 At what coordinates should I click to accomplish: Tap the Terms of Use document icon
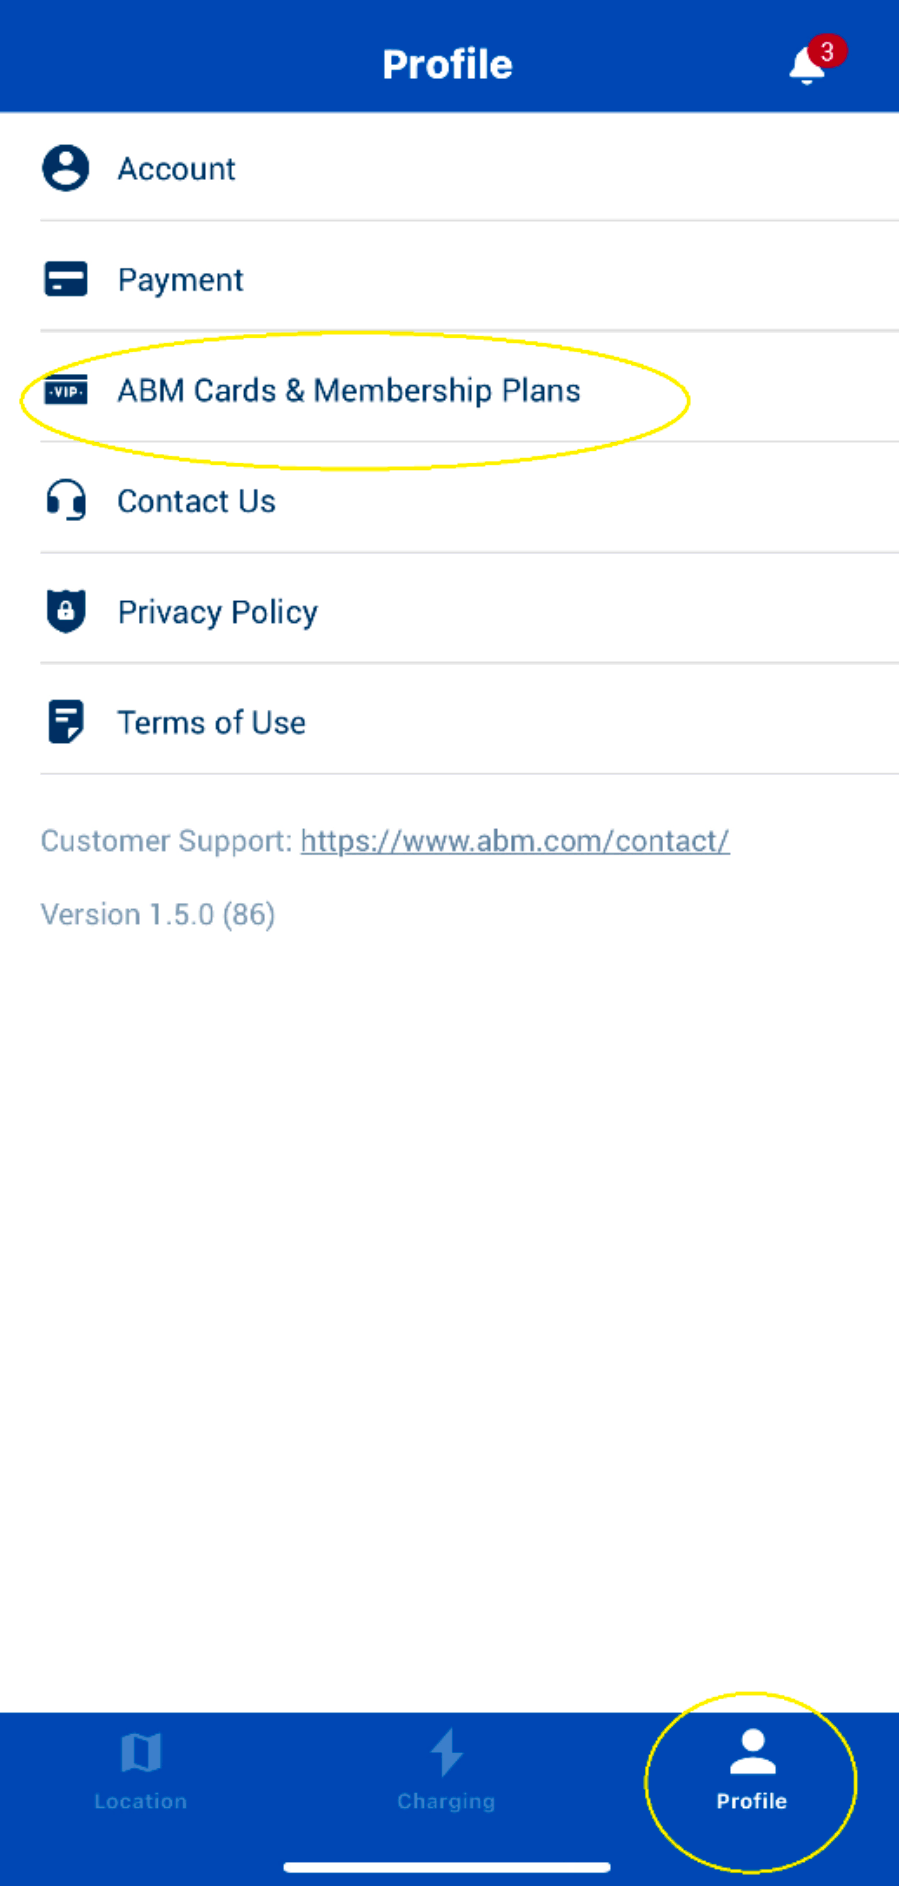[x=66, y=722]
